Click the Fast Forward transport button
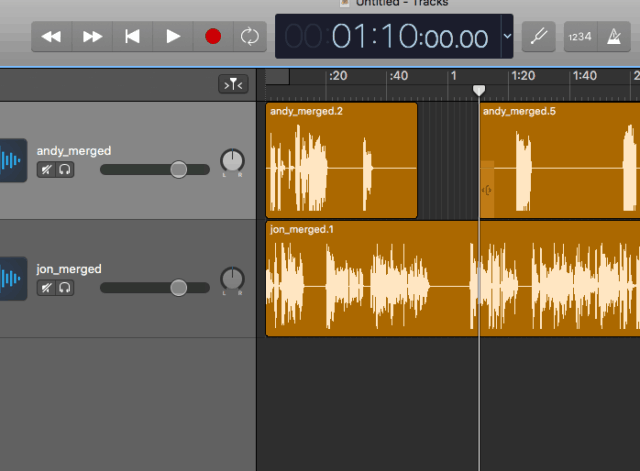Screen dimensions: 640x471 pyautogui.click(x=92, y=37)
